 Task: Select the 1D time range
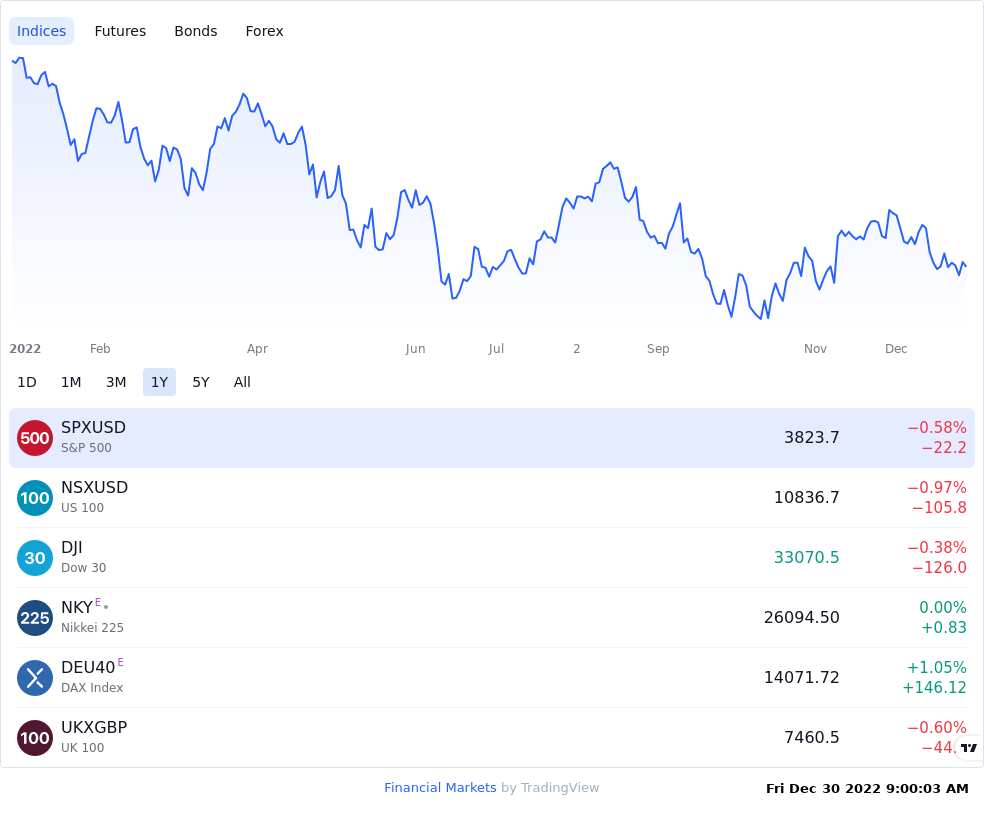pos(27,382)
